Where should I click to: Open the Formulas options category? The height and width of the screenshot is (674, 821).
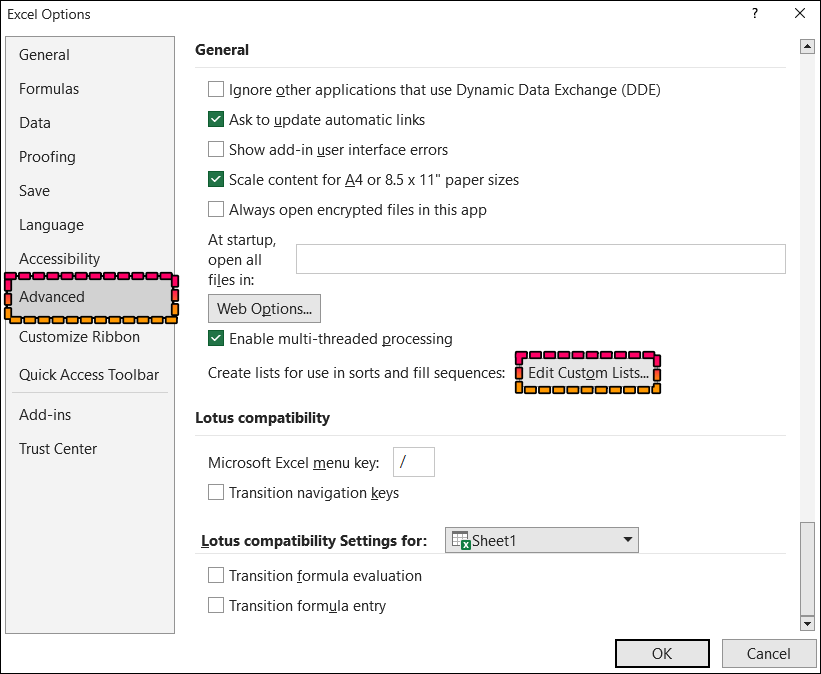pyautogui.click(x=49, y=89)
